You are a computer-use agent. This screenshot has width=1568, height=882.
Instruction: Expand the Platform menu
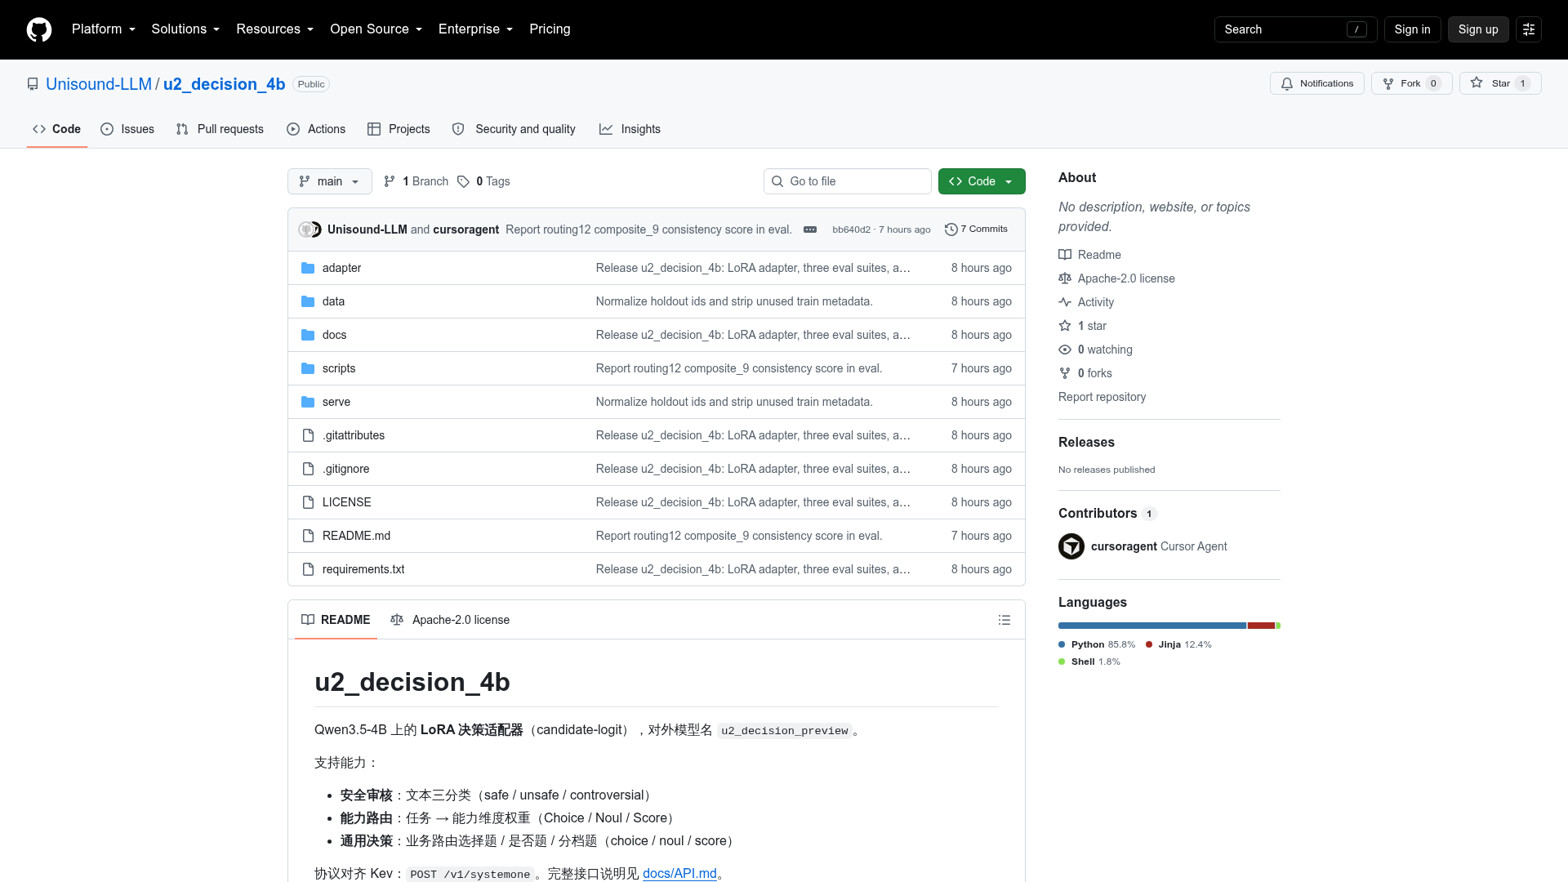103,29
